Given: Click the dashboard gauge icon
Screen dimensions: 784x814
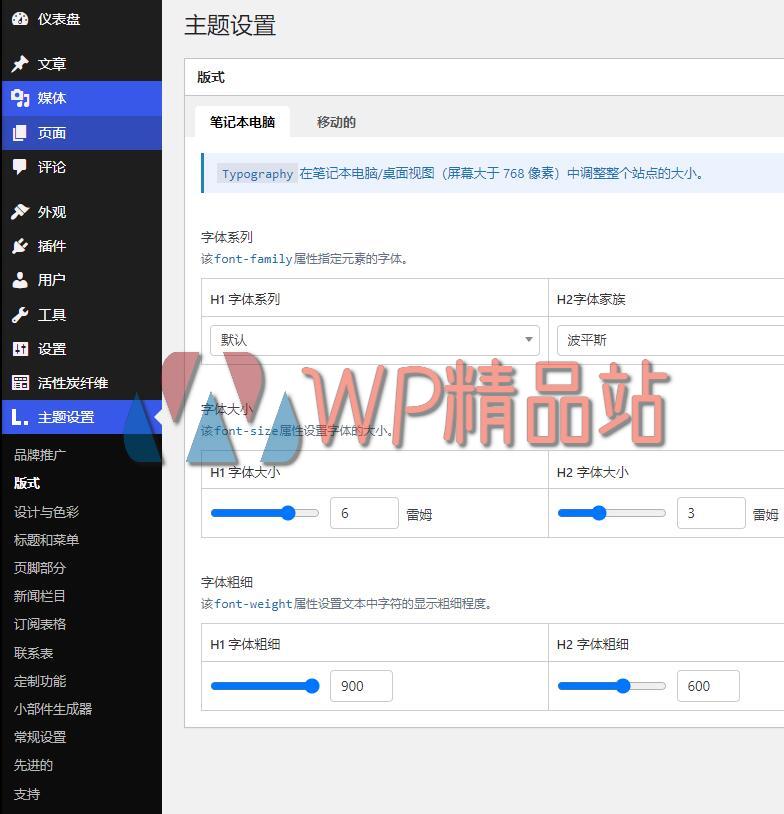Looking at the screenshot, I should 20,19.
